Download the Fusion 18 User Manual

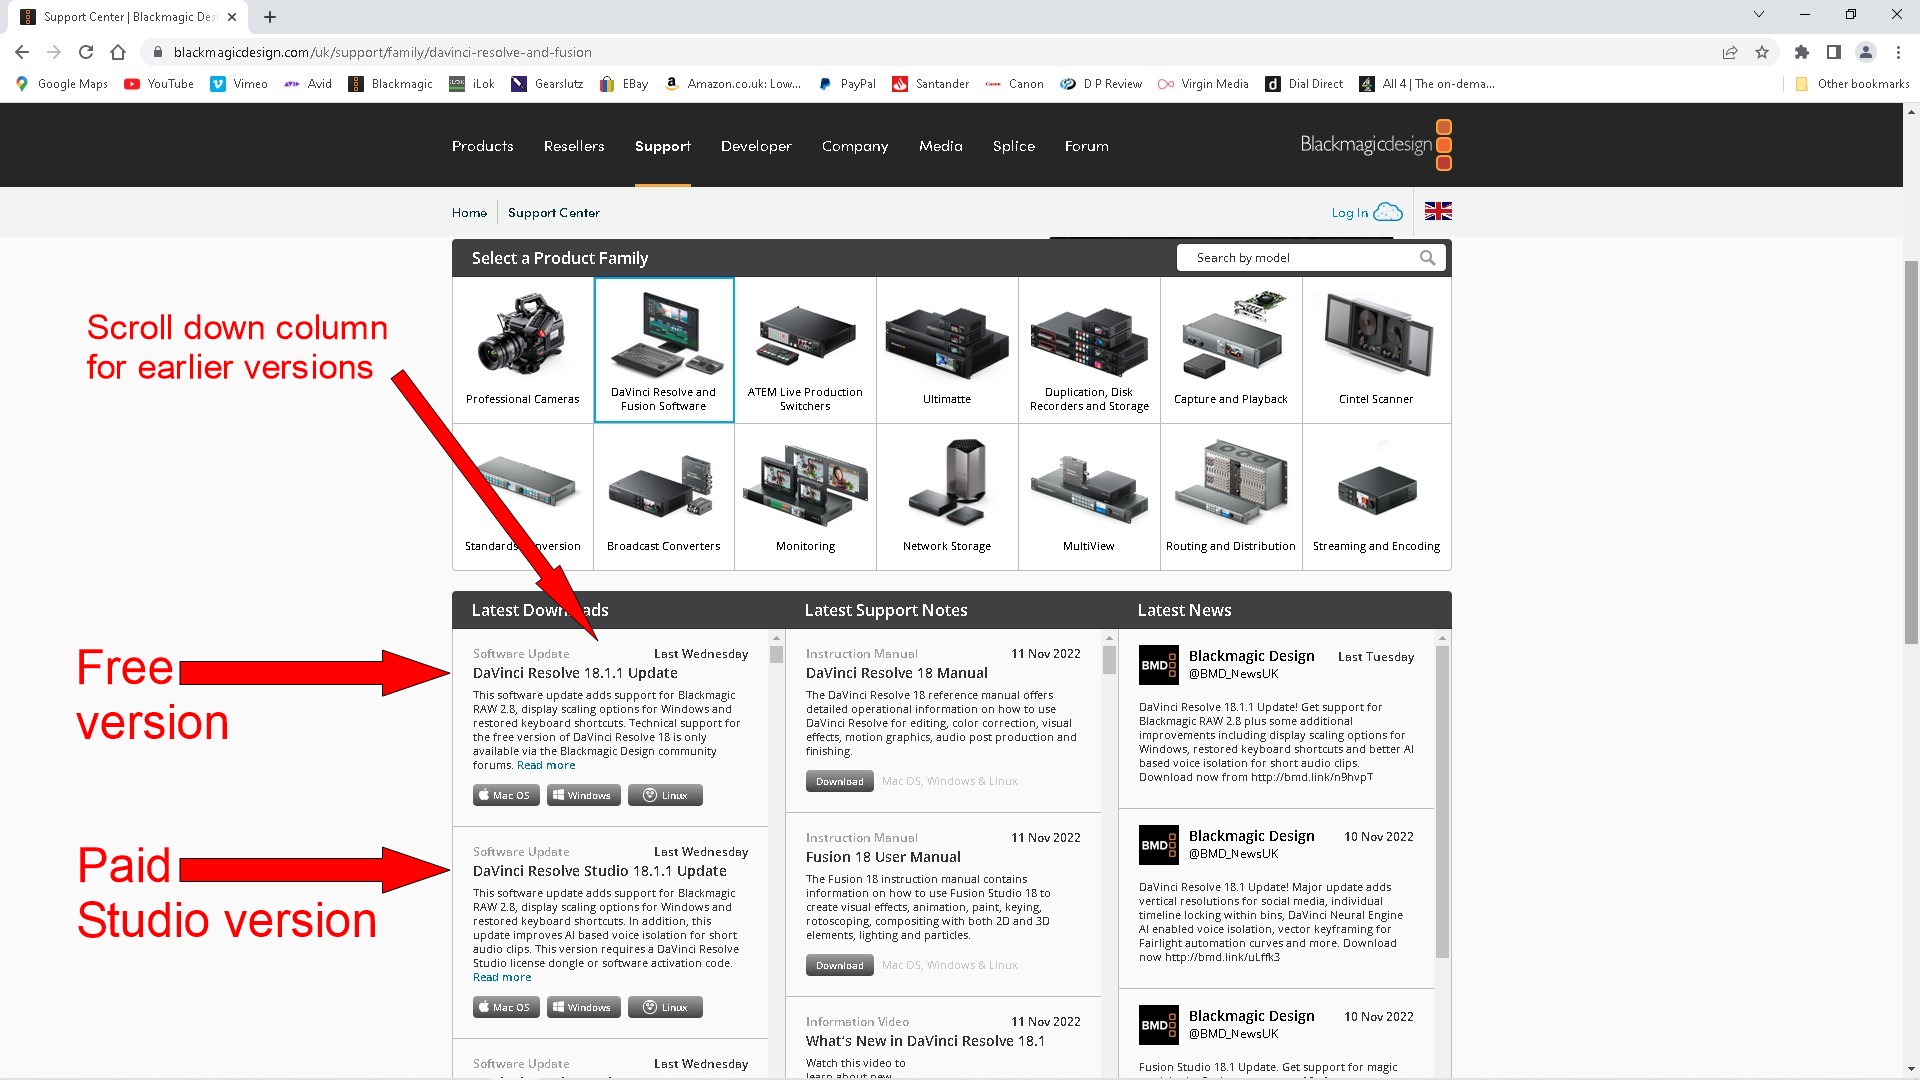[840, 965]
